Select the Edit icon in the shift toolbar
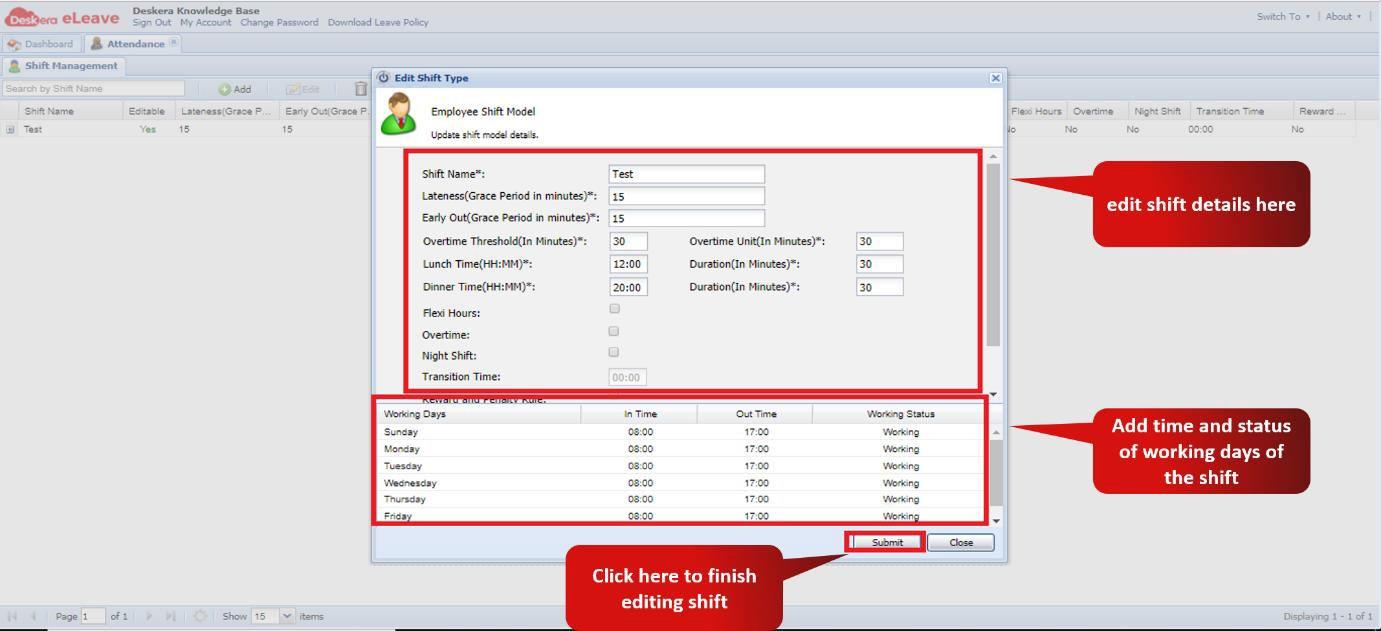Viewport: 1381px width, 631px height. tap(303, 88)
